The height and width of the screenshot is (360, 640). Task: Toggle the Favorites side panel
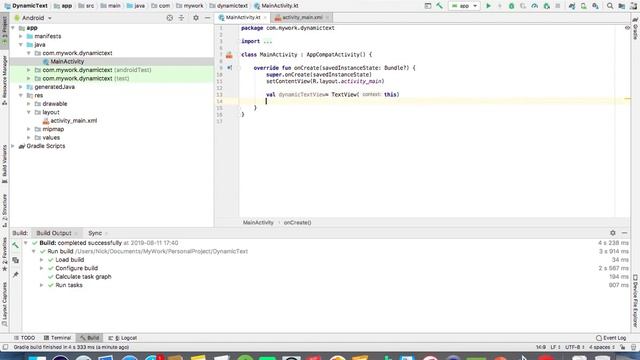[4, 255]
